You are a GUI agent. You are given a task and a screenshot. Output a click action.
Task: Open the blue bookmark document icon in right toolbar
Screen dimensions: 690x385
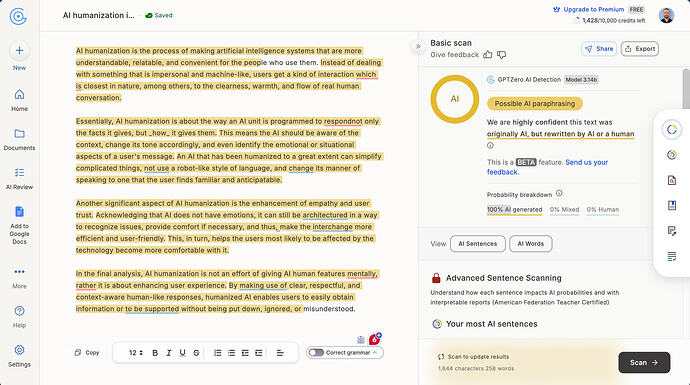pos(672,205)
